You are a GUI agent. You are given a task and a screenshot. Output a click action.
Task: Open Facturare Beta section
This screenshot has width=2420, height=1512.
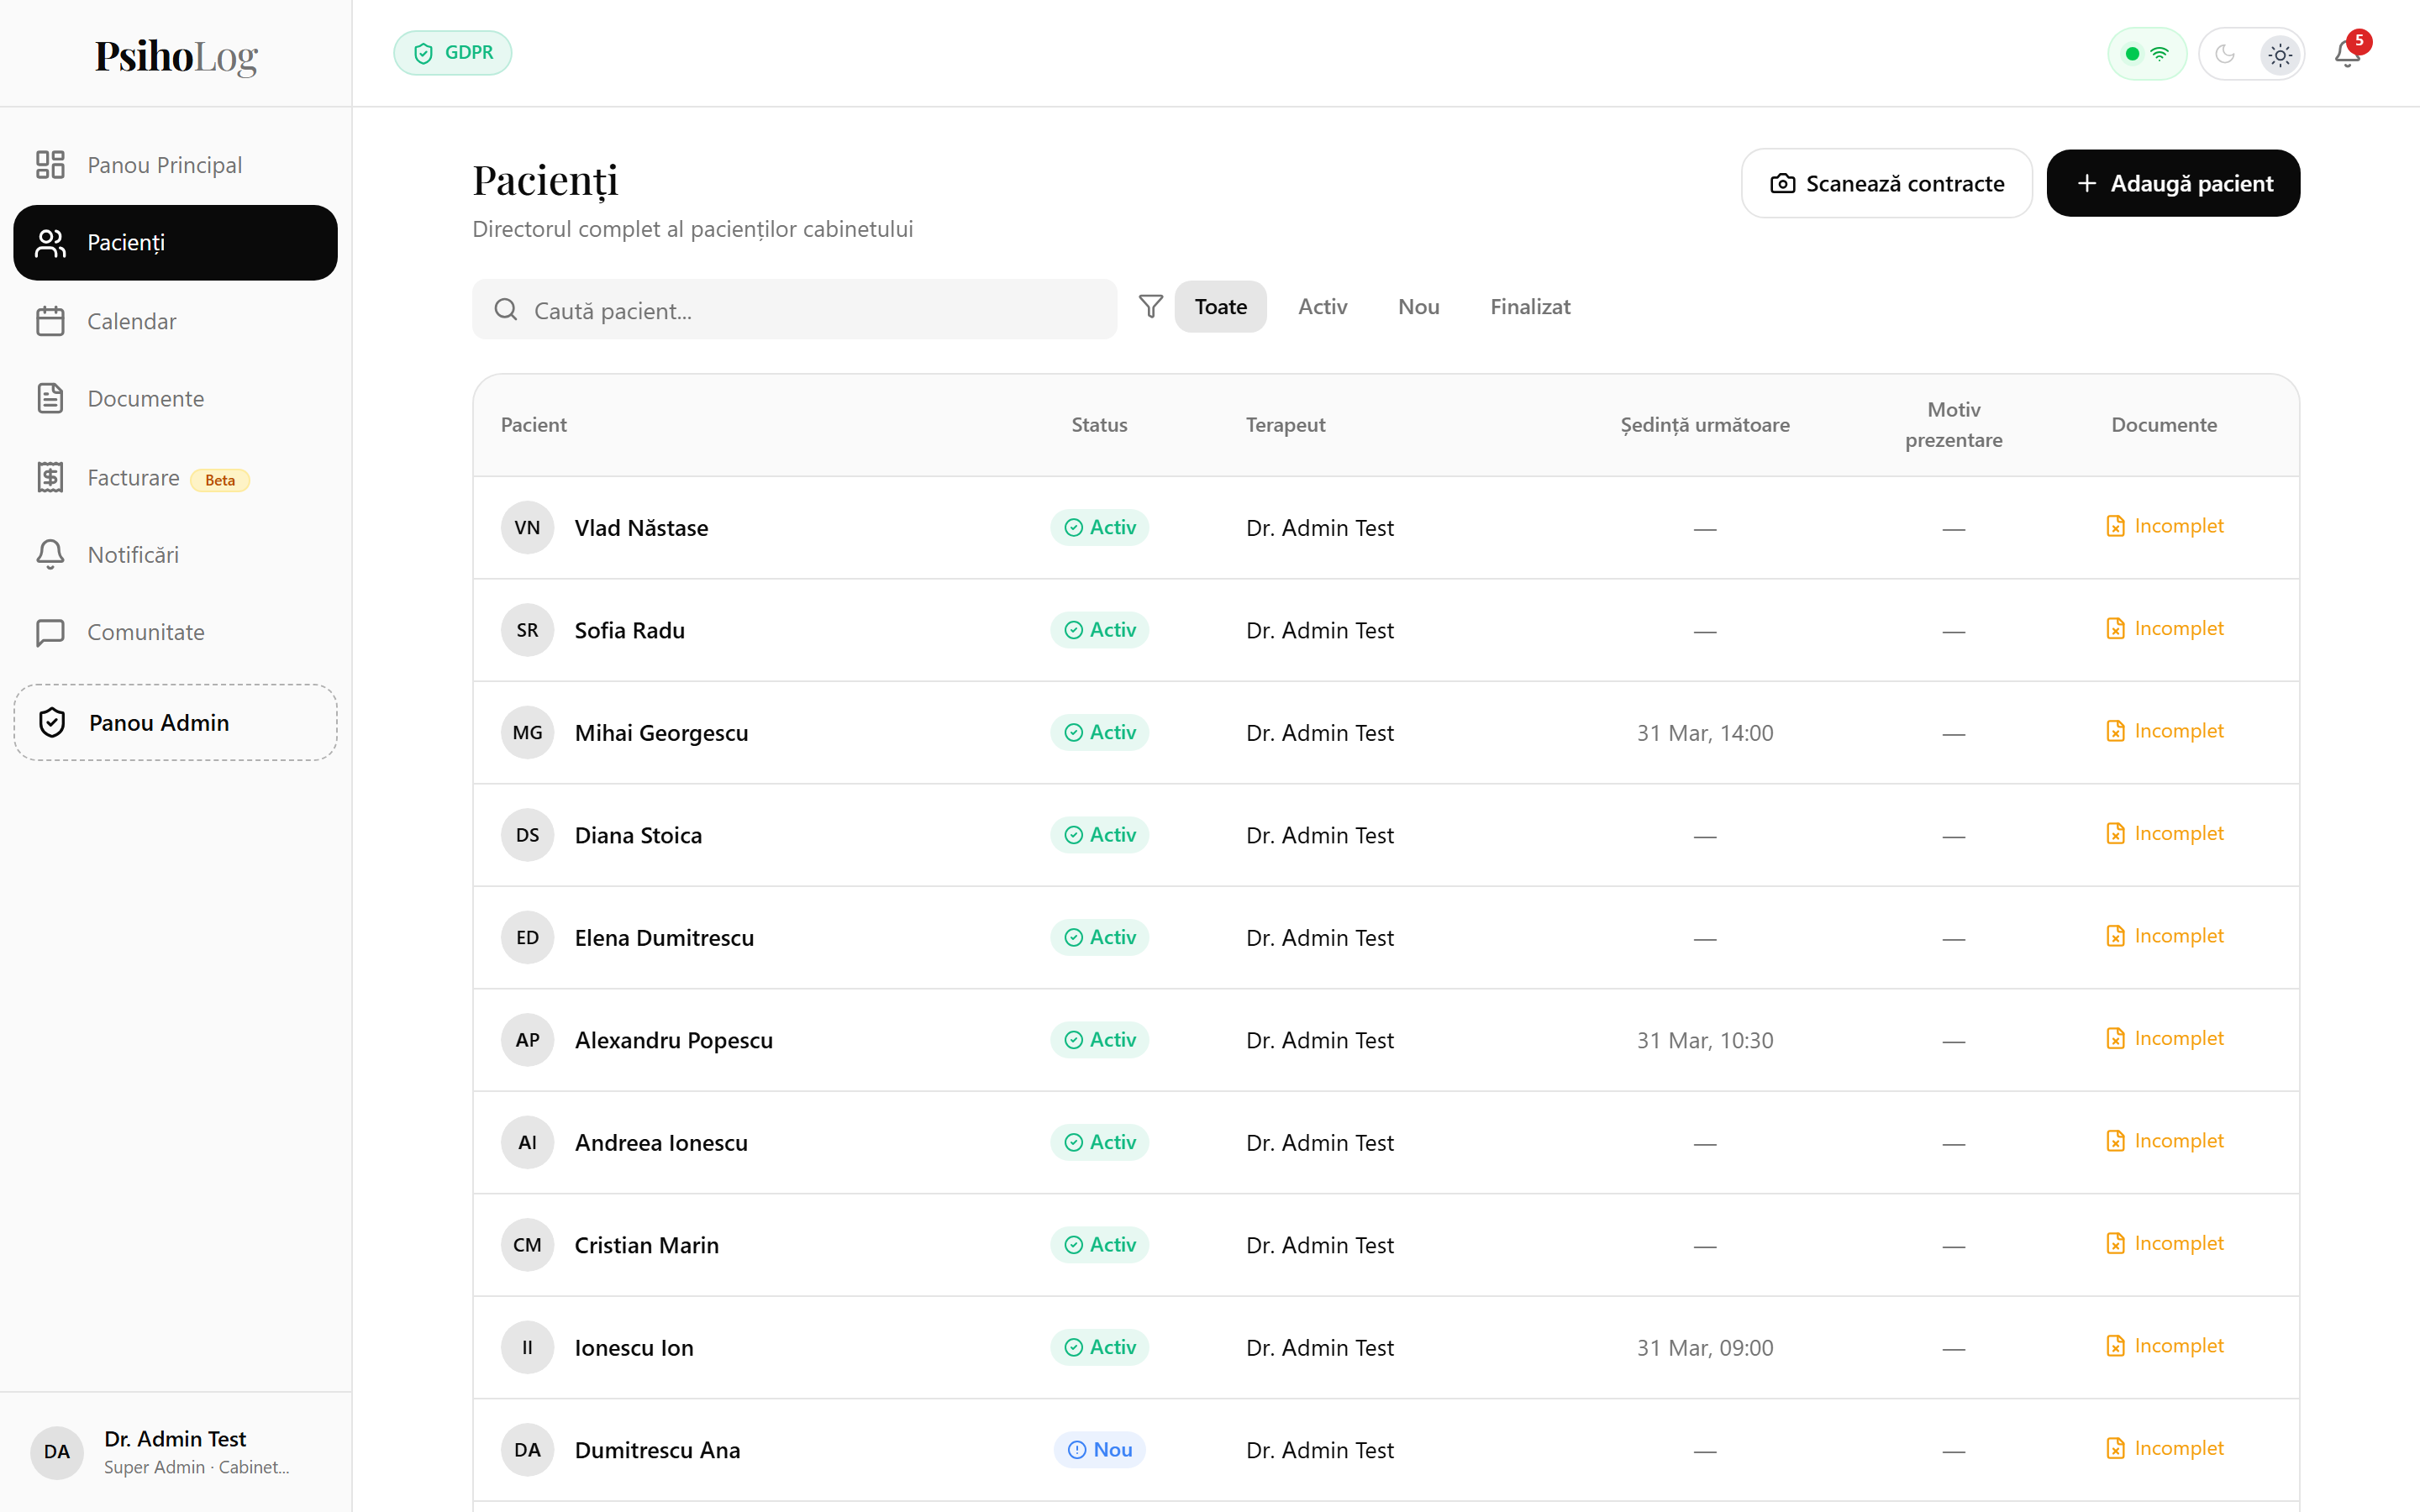[x=133, y=478]
